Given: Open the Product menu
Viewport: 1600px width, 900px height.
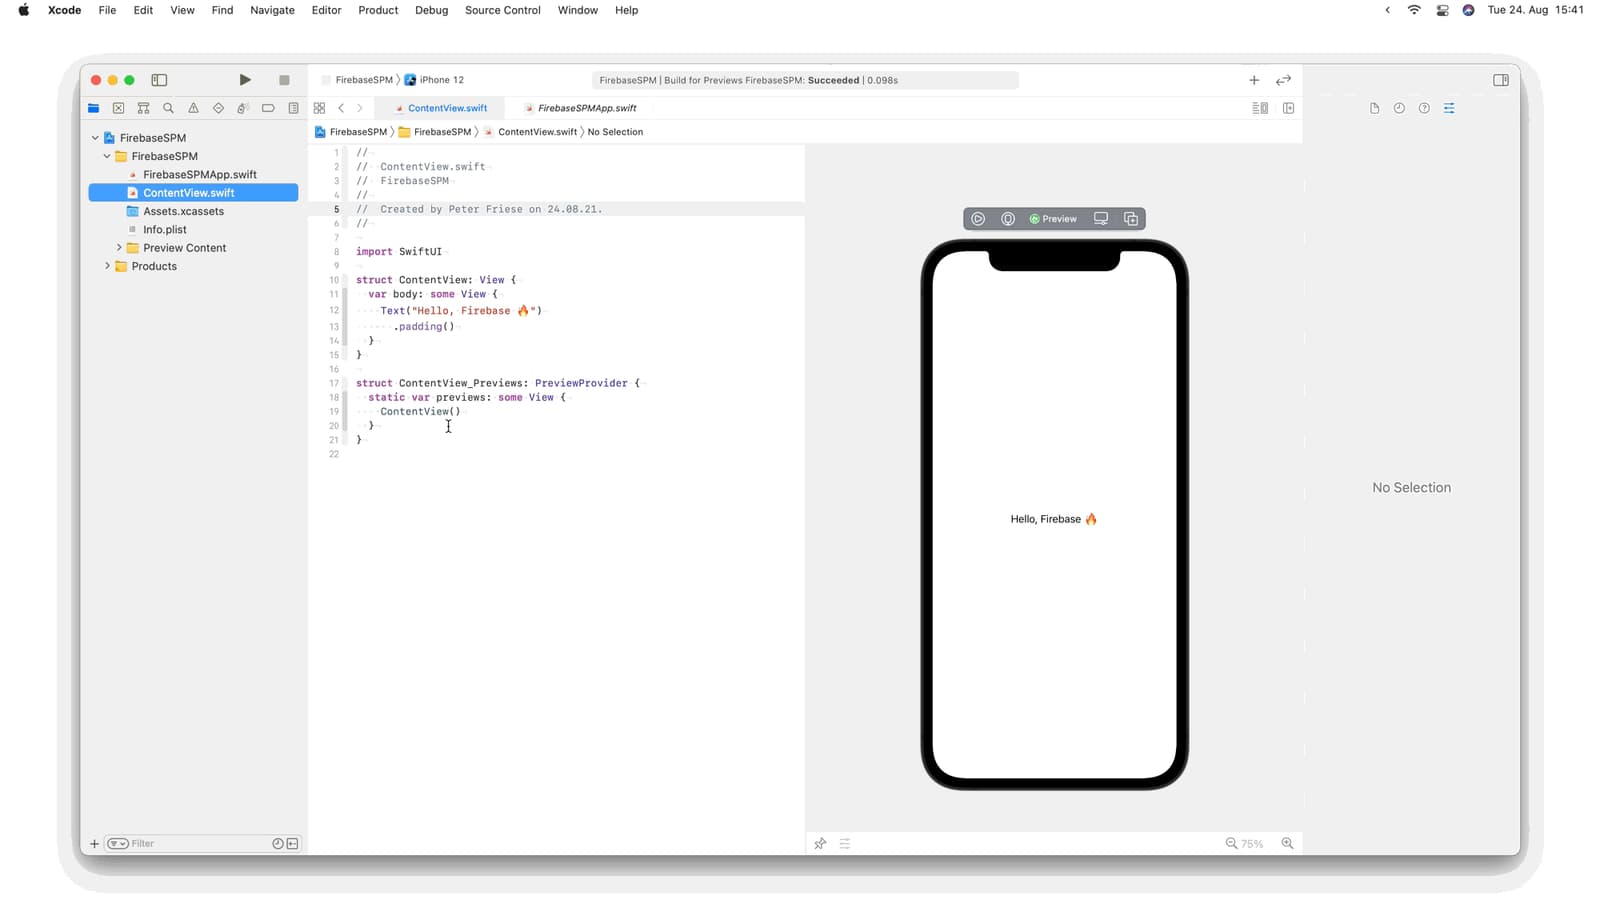Looking at the screenshot, I should (378, 10).
